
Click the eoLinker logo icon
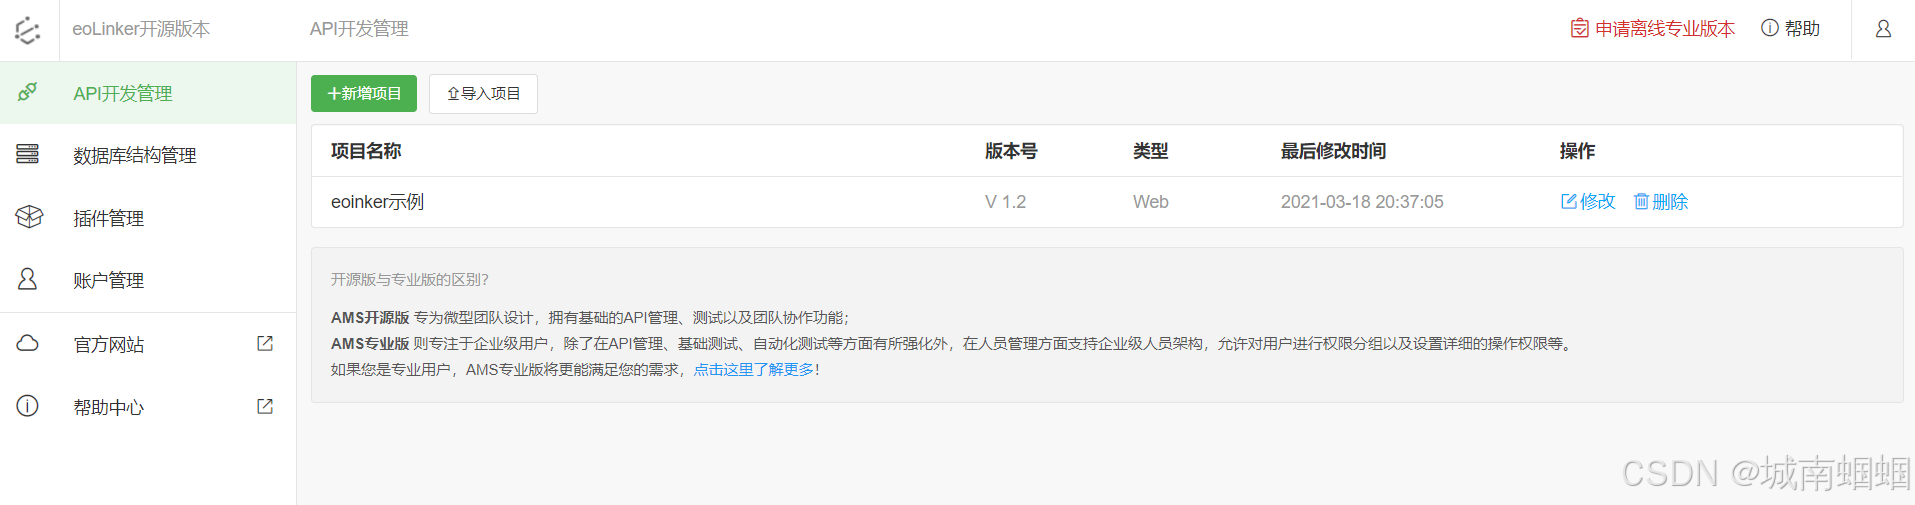point(28,30)
